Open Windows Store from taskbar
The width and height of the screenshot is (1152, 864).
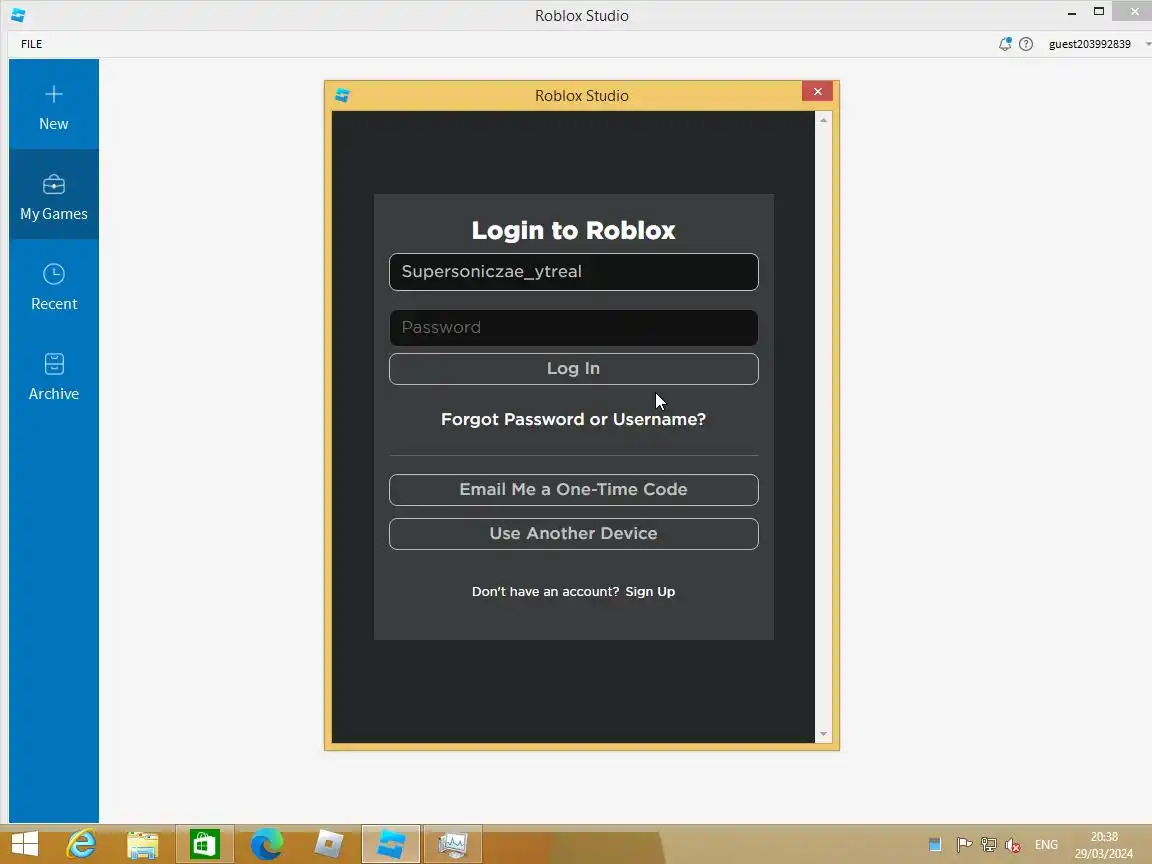204,844
